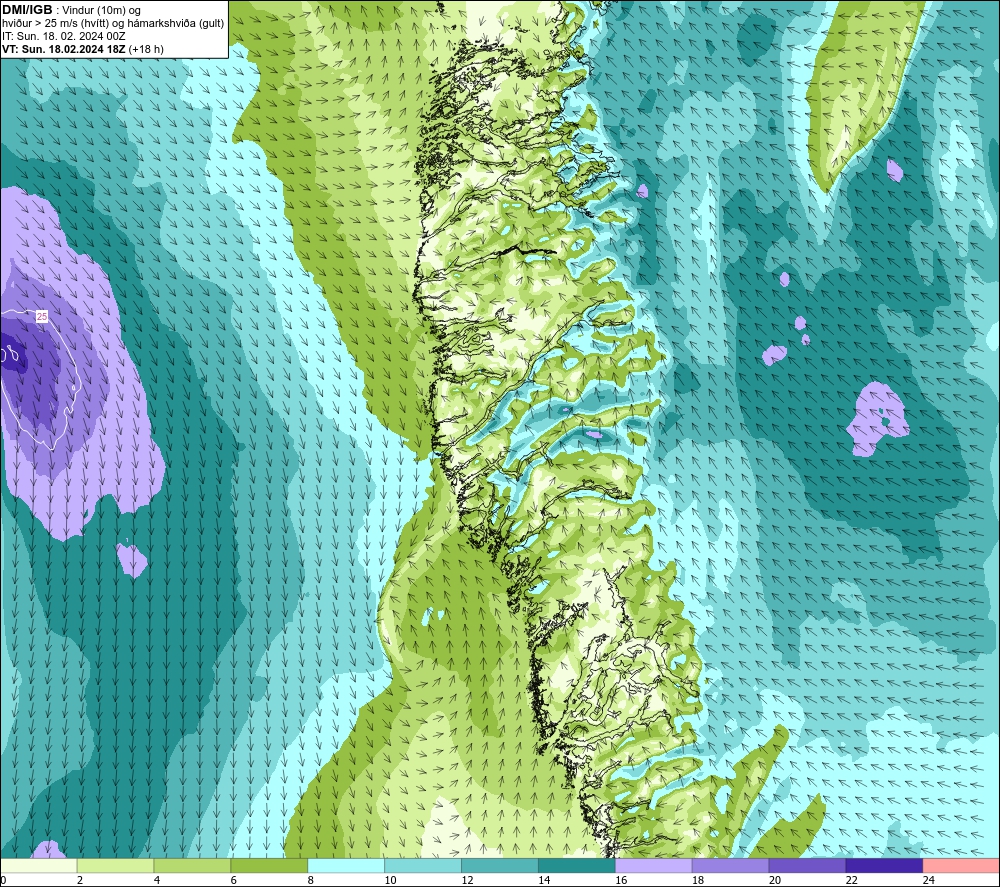Click the "VT: Sun. 18.02.2024 18Z (+18 h)" line
Image resolution: width=1000 pixels, height=887 pixels.
click(83, 49)
